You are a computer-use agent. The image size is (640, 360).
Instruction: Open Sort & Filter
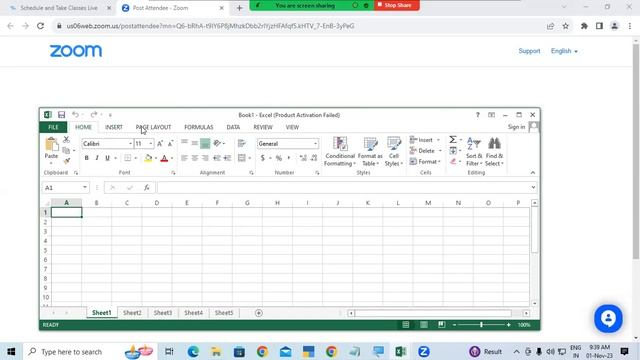[474, 151]
